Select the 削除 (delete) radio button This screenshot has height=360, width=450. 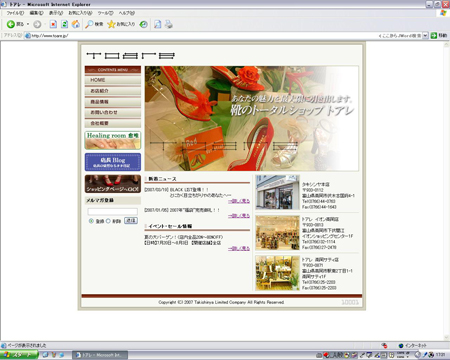(108, 221)
